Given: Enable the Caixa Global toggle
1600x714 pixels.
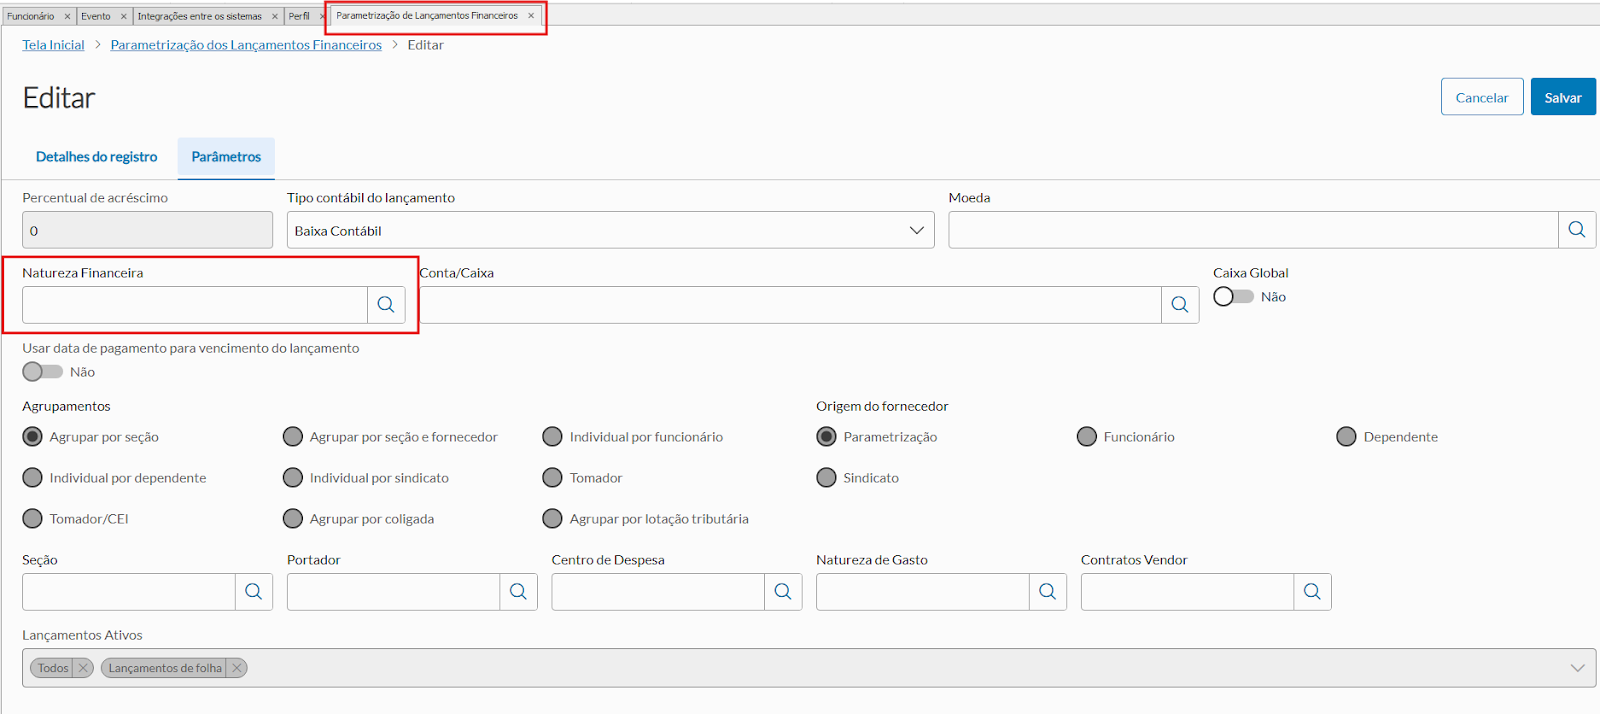Looking at the screenshot, I should [1233, 297].
